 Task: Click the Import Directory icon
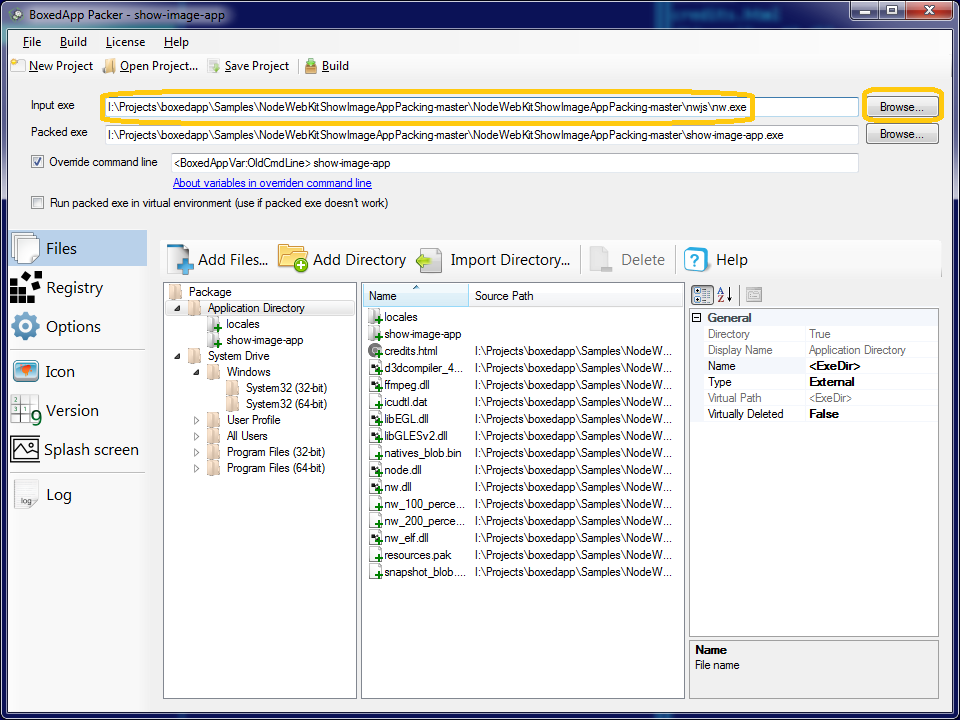pos(429,259)
